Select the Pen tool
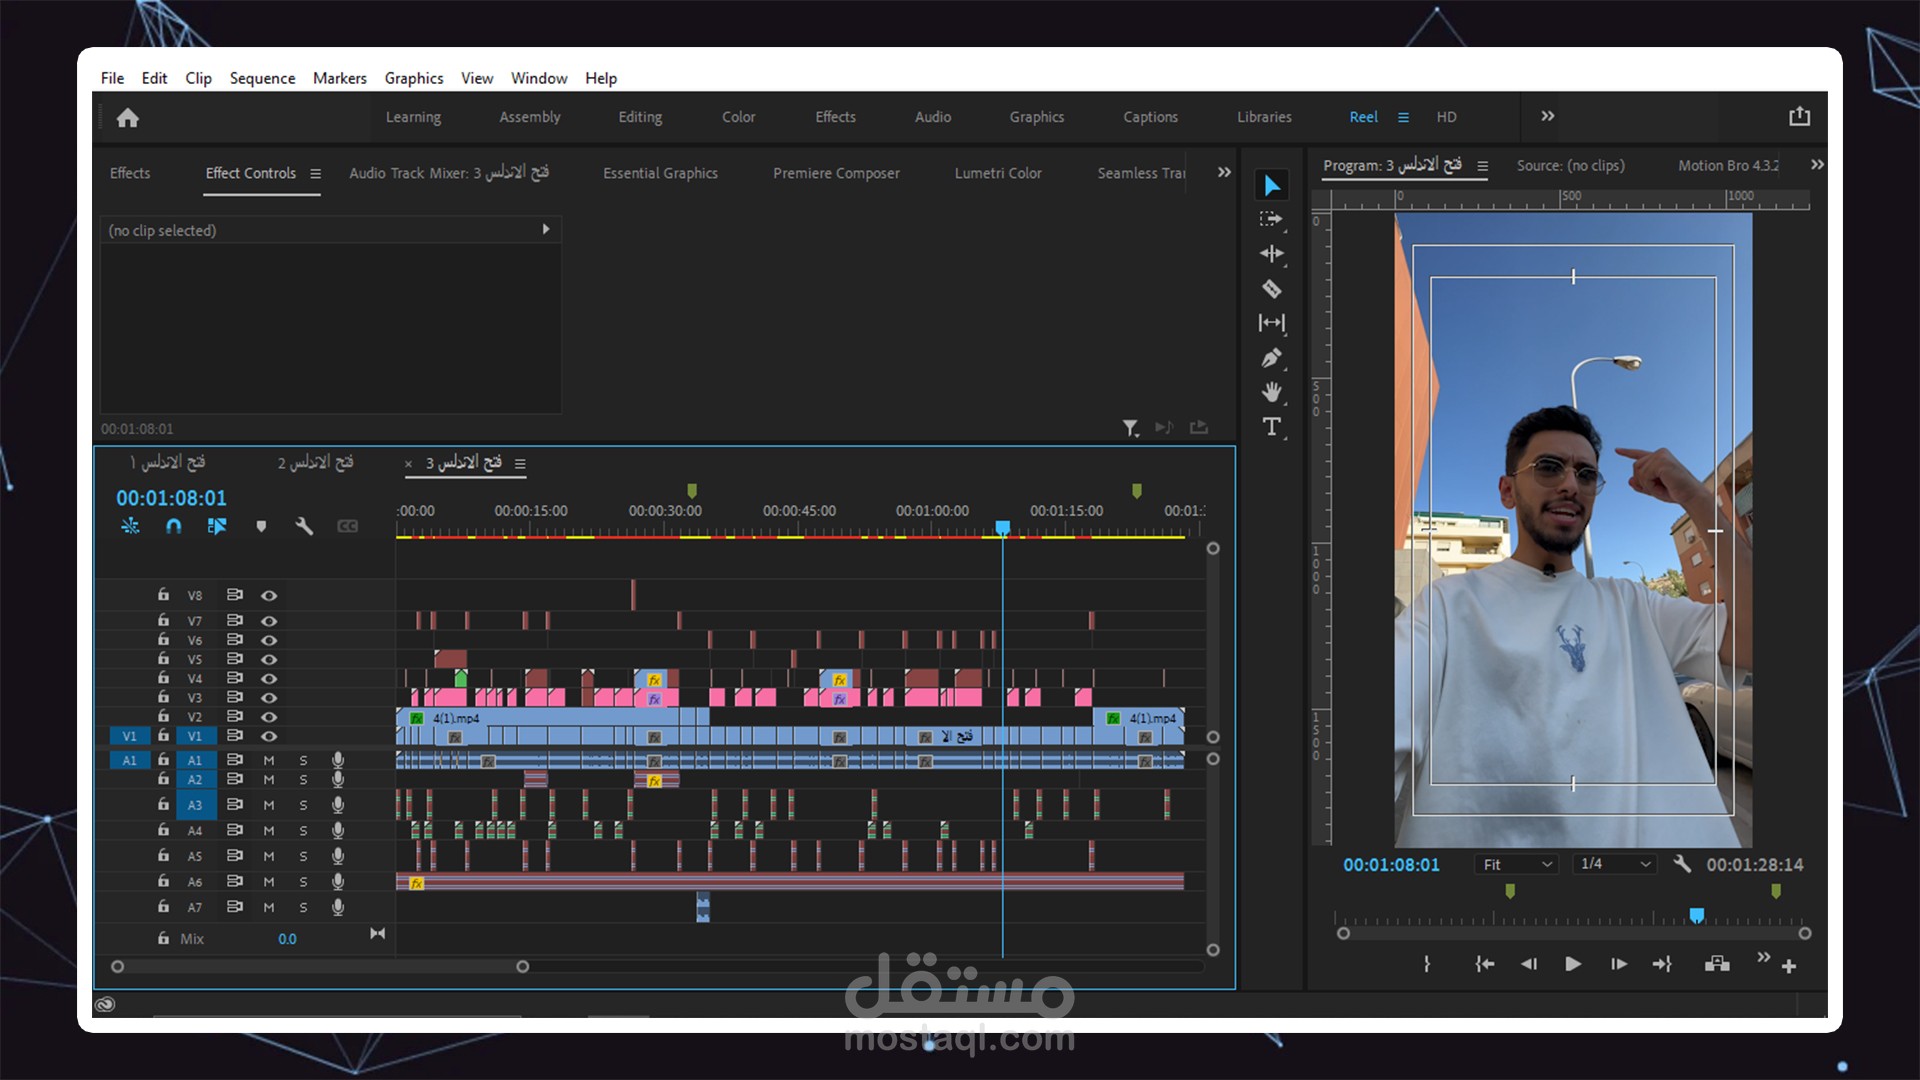 pyautogui.click(x=1271, y=358)
